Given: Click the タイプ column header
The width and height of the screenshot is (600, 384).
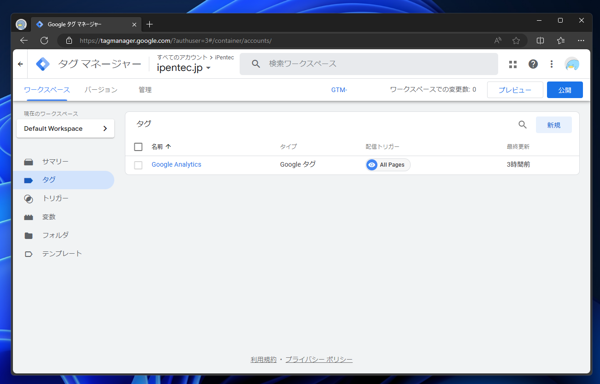Looking at the screenshot, I should click(288, 146).
